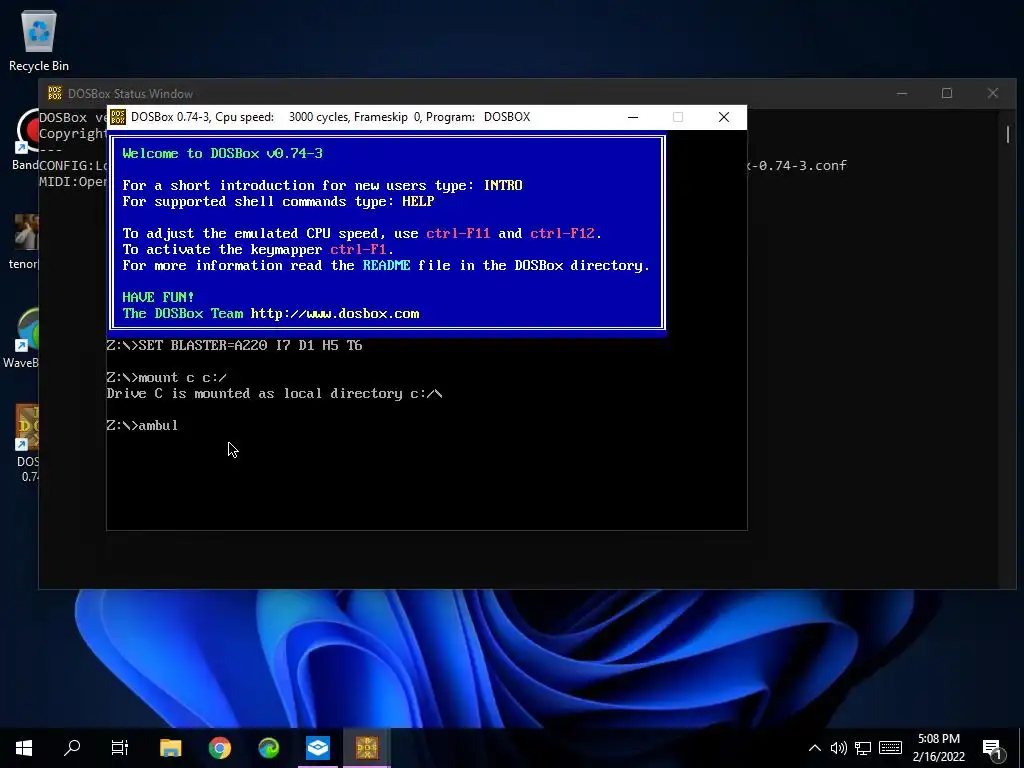1024x768 pixels.
Task: Click the yellow HELP word
Action: 418,201
